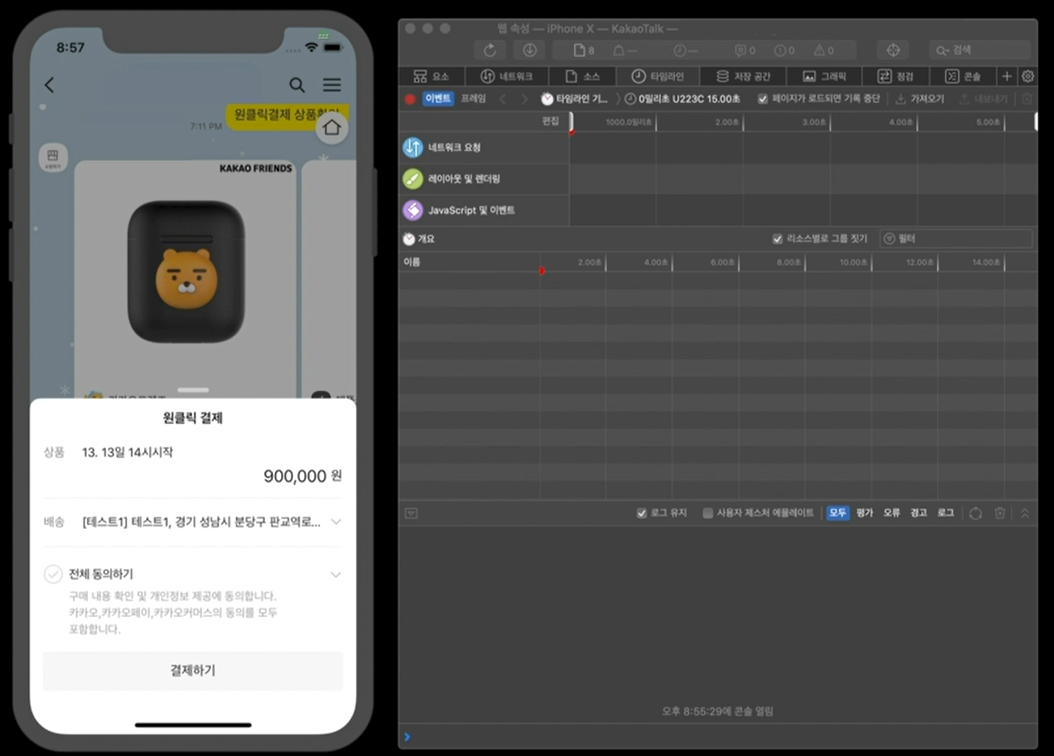This screenshot has width=1054, height=756.
Task: Select the 모두 console filter
Action: click(838, 513)
